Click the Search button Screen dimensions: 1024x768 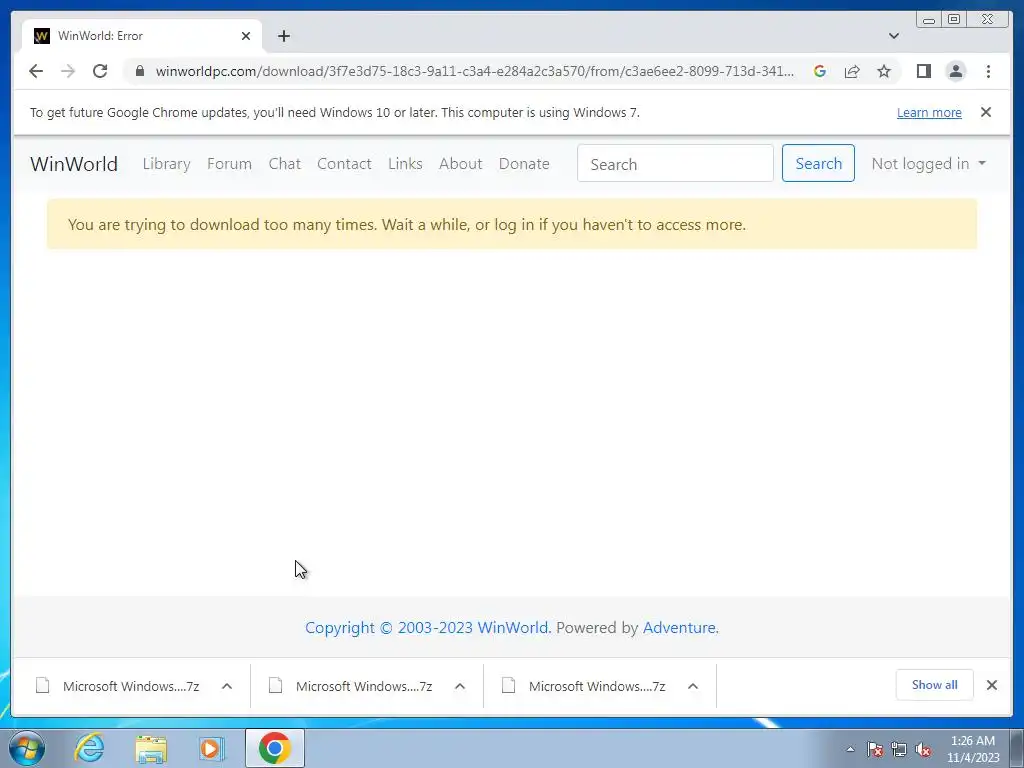click(x=818, y=163)
